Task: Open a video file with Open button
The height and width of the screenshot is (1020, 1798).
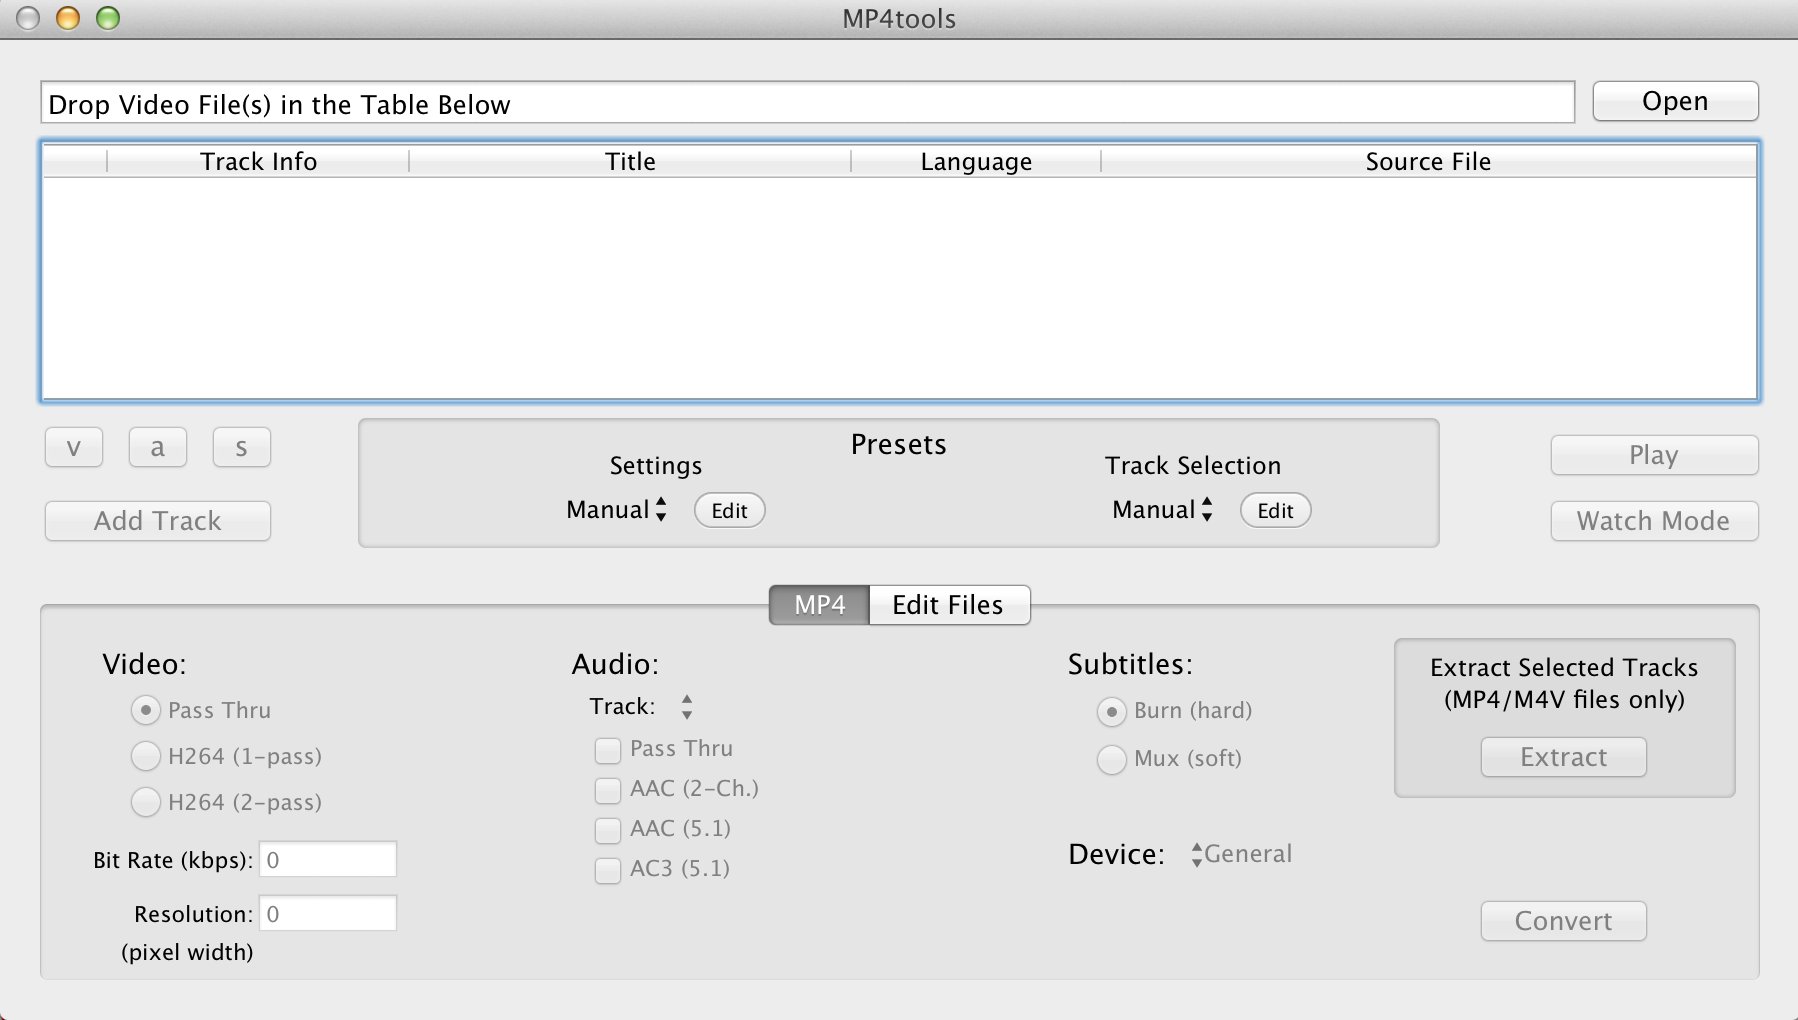Action: click(x=1674, y=101)
